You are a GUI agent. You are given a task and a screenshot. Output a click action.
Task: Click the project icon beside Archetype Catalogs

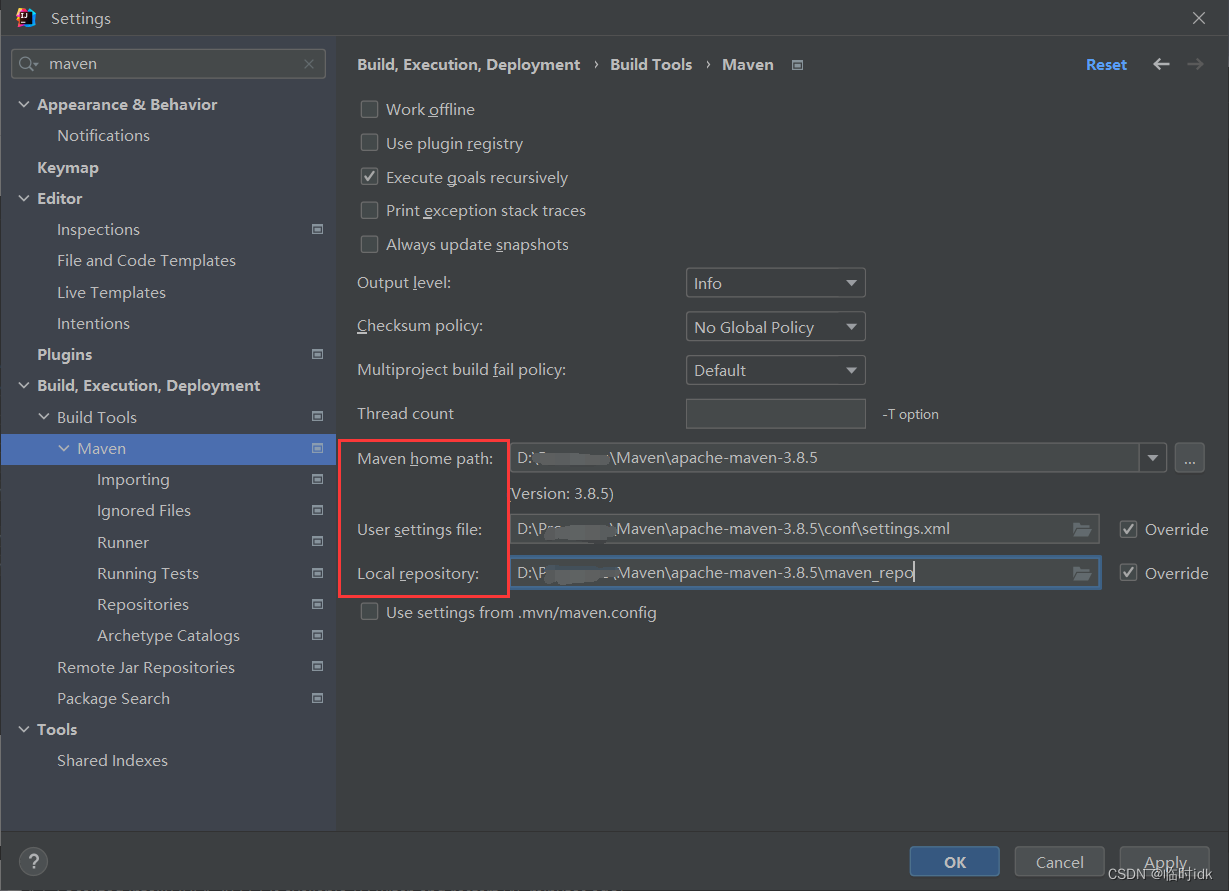tap(318, 636)
